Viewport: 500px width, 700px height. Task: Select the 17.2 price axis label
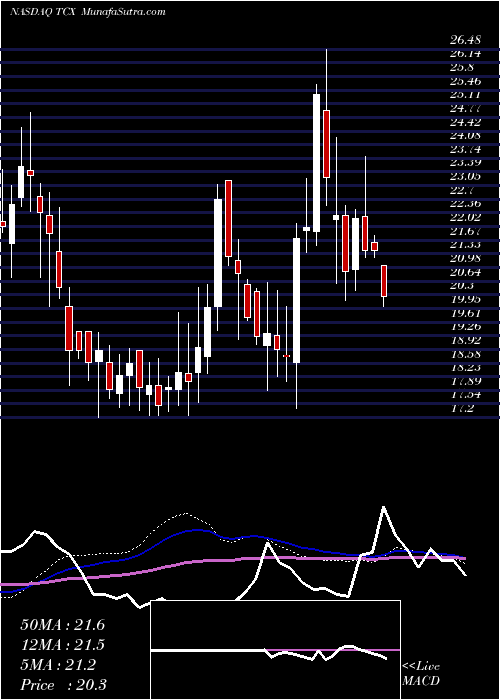[462, 408]
